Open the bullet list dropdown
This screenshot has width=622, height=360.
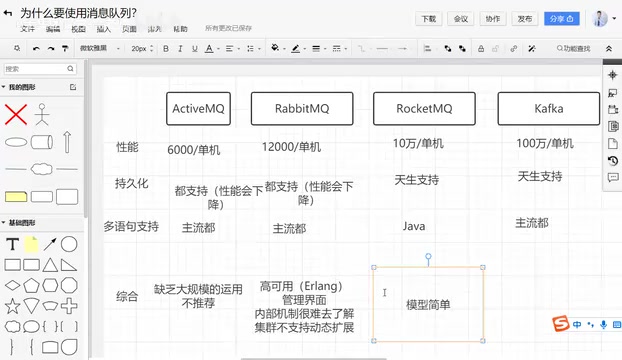(x=253, y=48)
